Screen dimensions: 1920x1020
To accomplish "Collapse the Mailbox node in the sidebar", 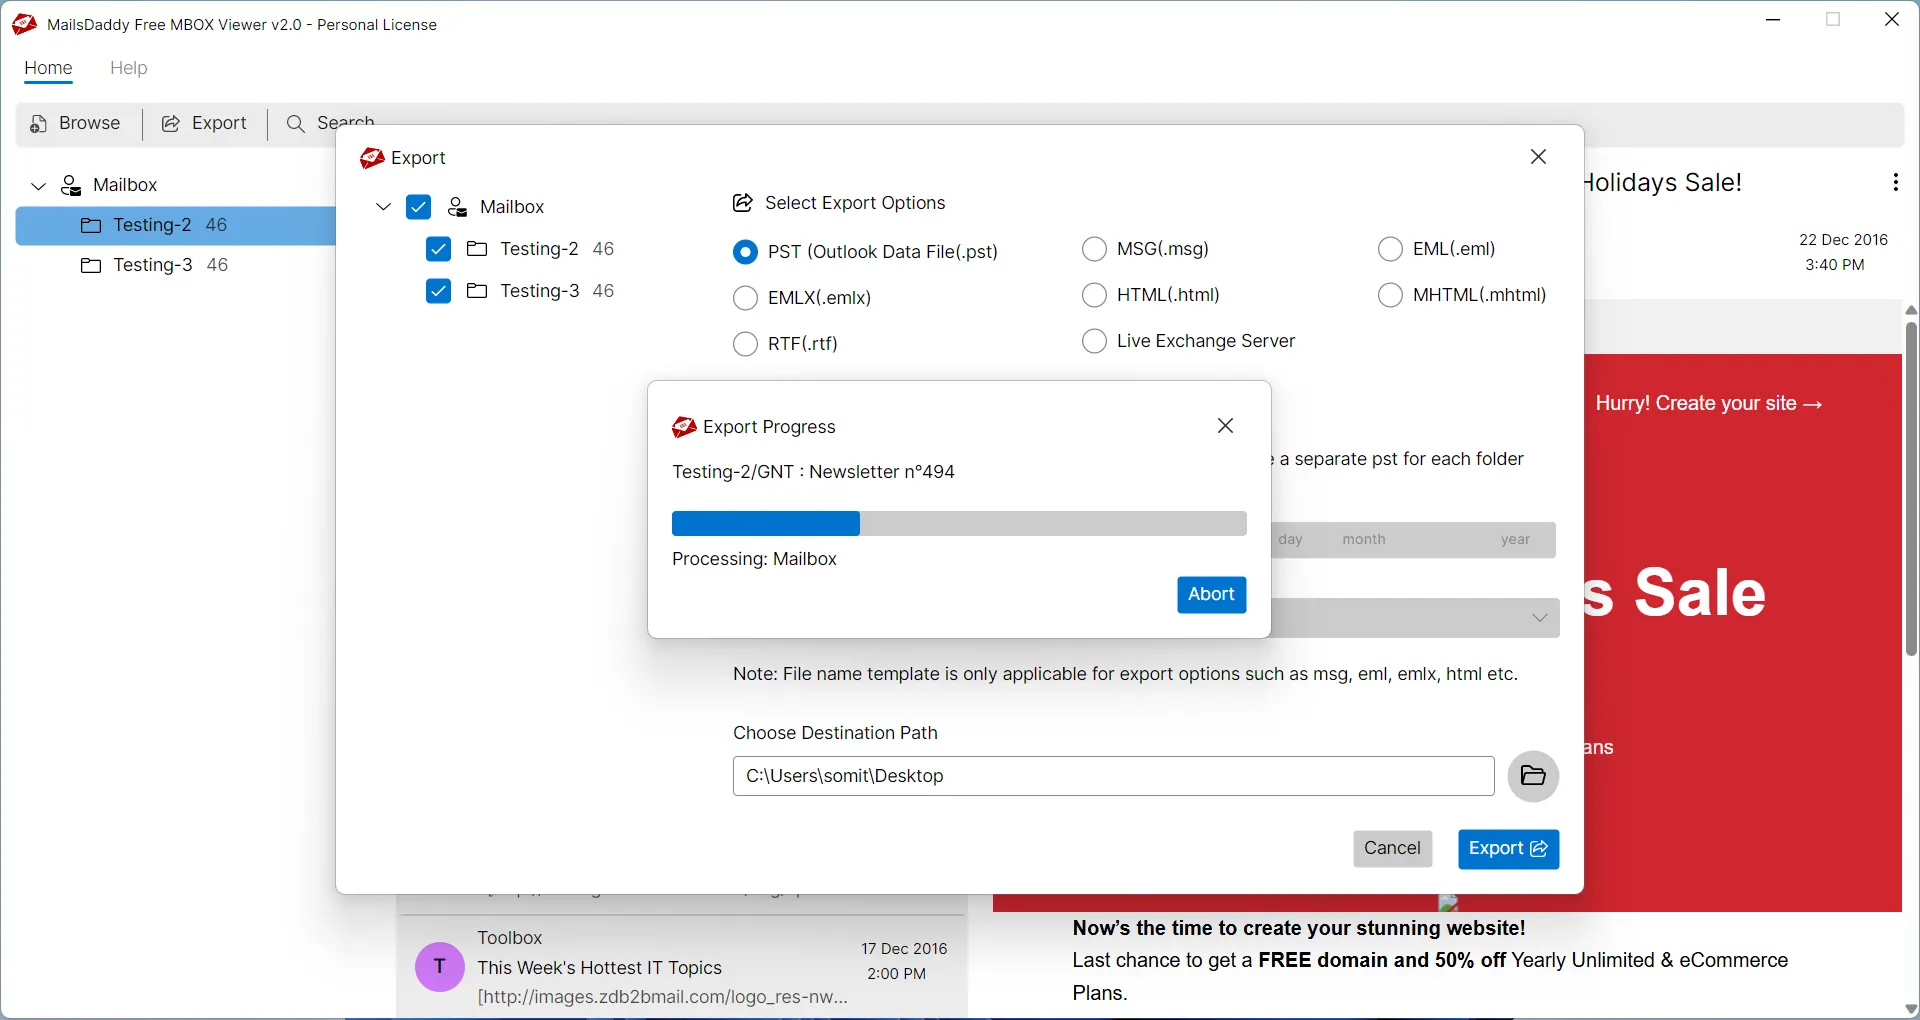I will (37, 185).
